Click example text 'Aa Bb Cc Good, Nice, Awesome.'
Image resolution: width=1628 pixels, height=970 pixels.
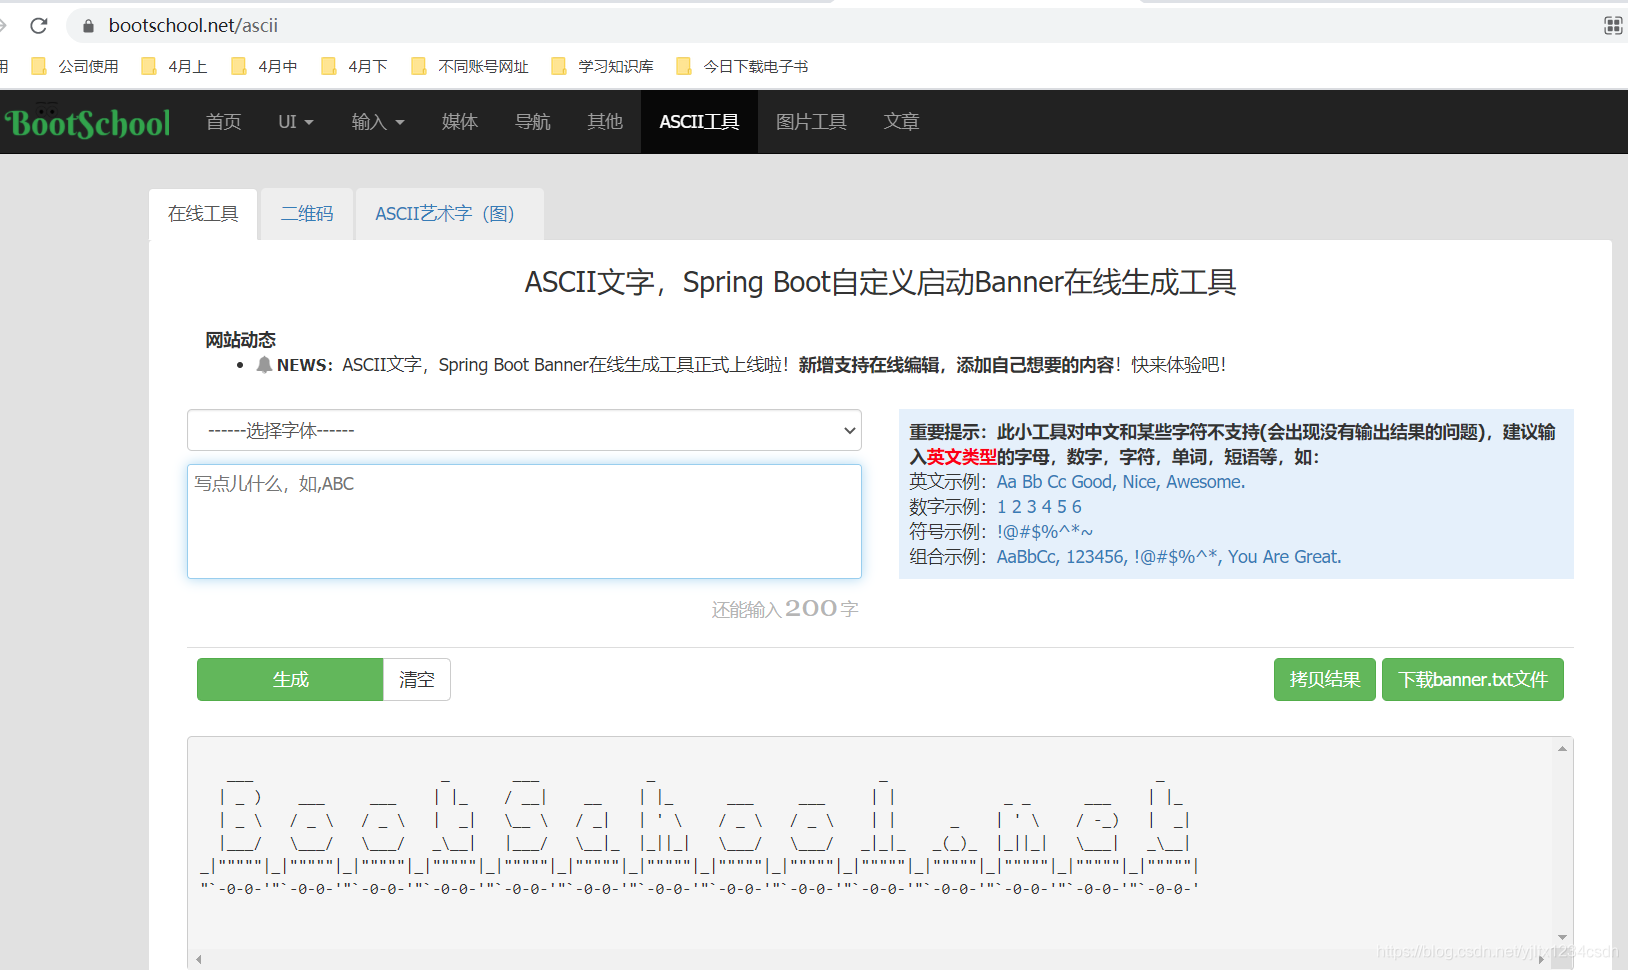point(1121,482)
